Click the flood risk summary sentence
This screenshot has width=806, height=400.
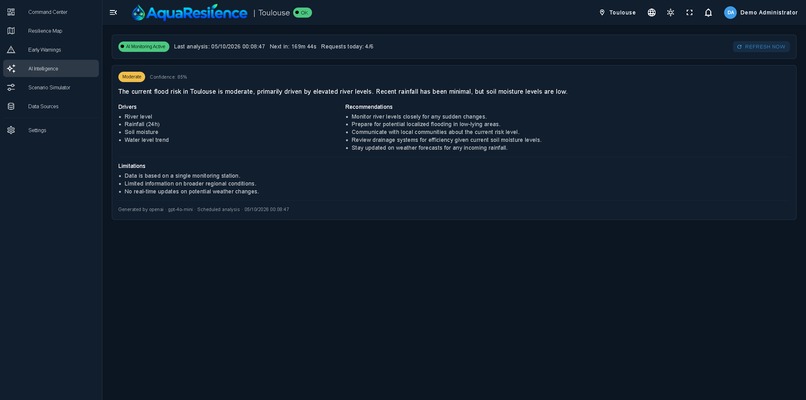click(343, 92)
